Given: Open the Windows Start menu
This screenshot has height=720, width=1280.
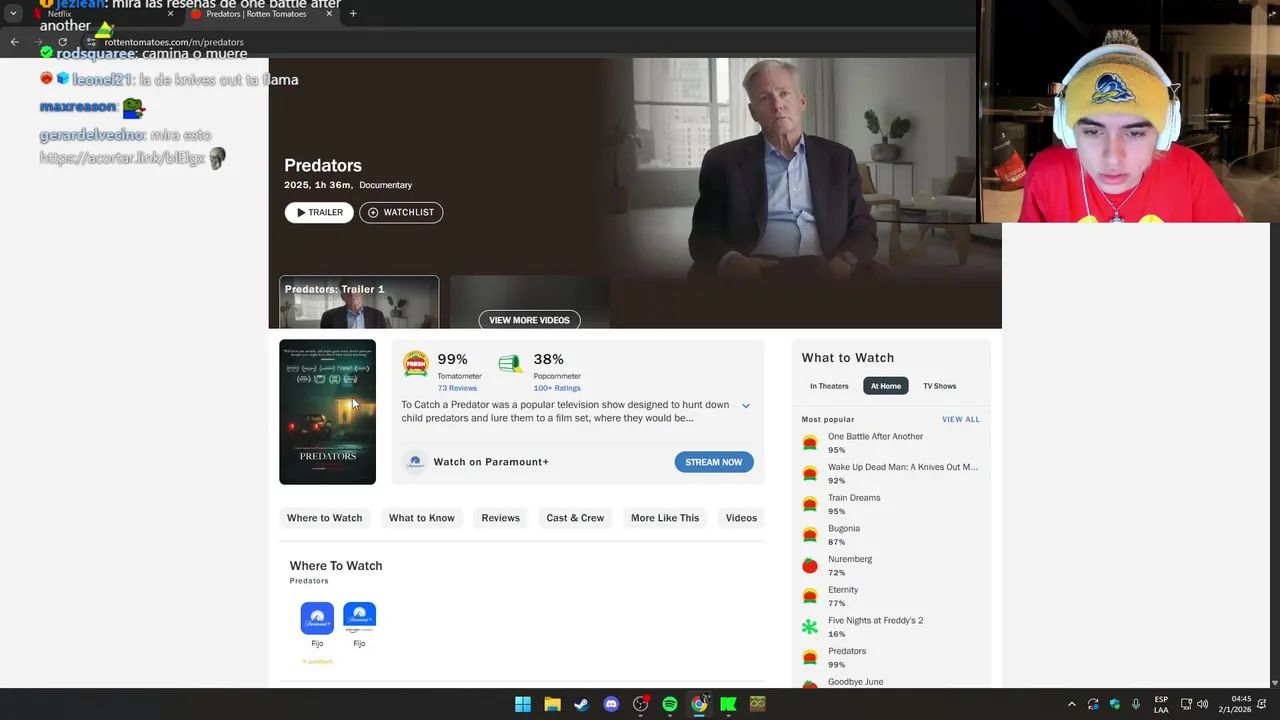Looking at the screenshot, I should [x=523, y=704].
